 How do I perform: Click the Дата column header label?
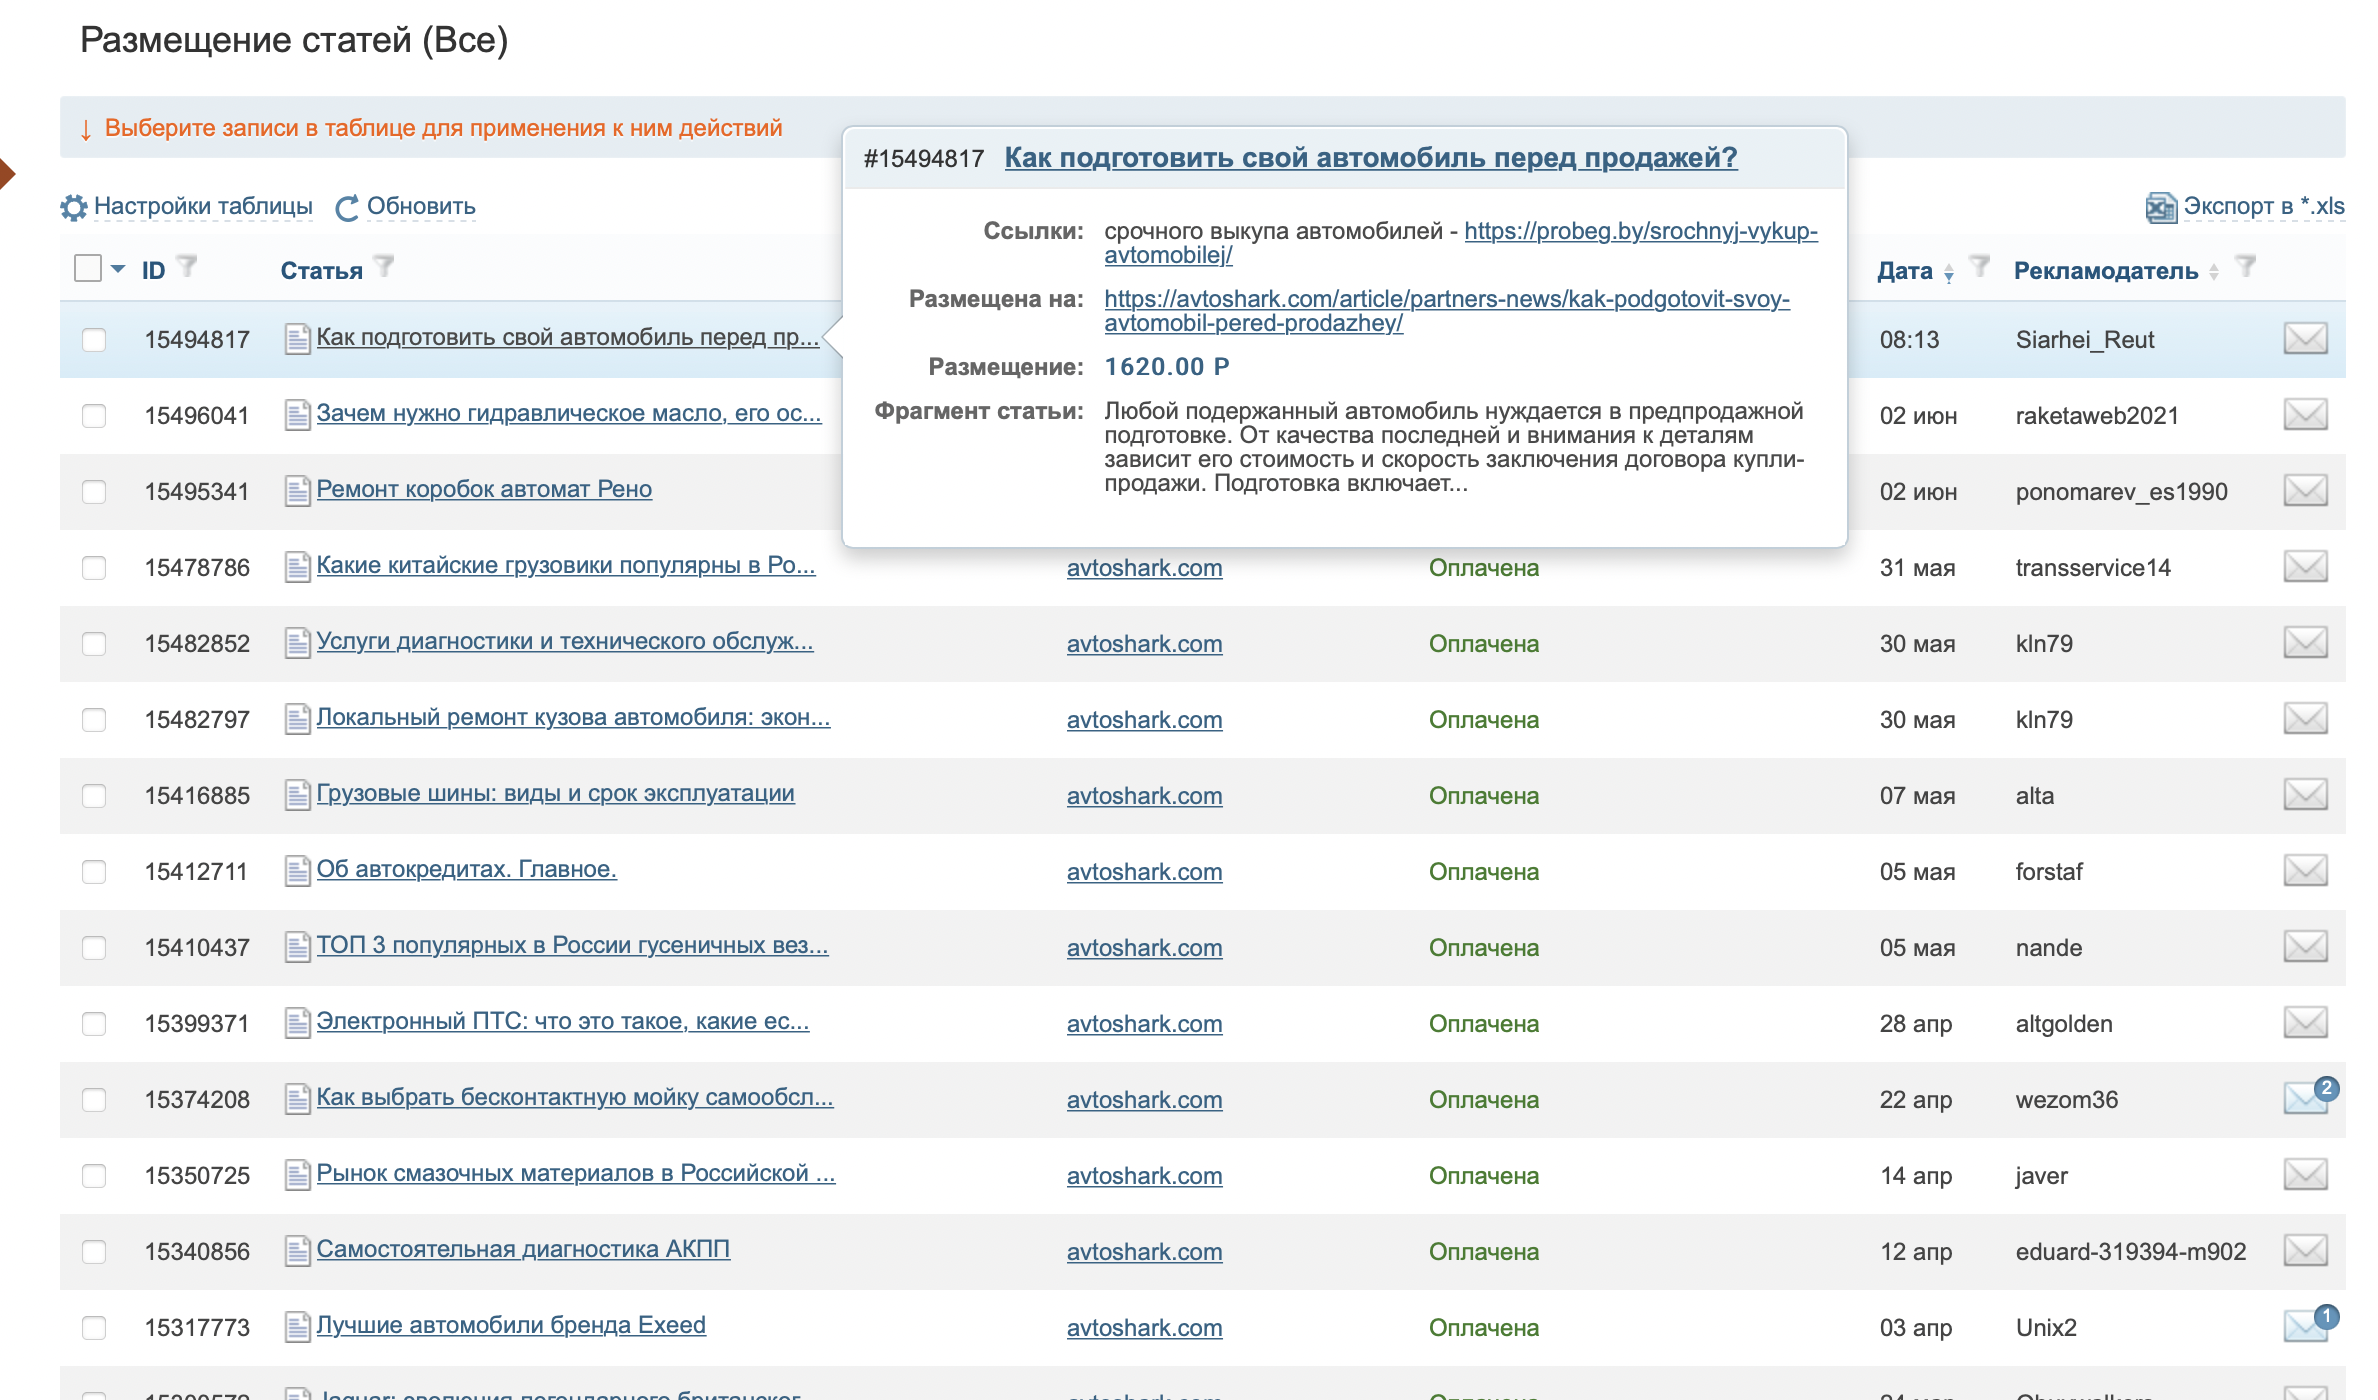tap(1905, 271)
